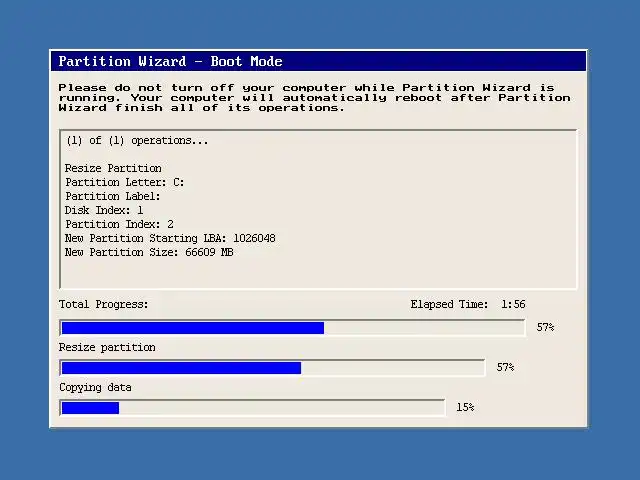Click the 'Partition Letter: C:' line

(x=124, y=182)
